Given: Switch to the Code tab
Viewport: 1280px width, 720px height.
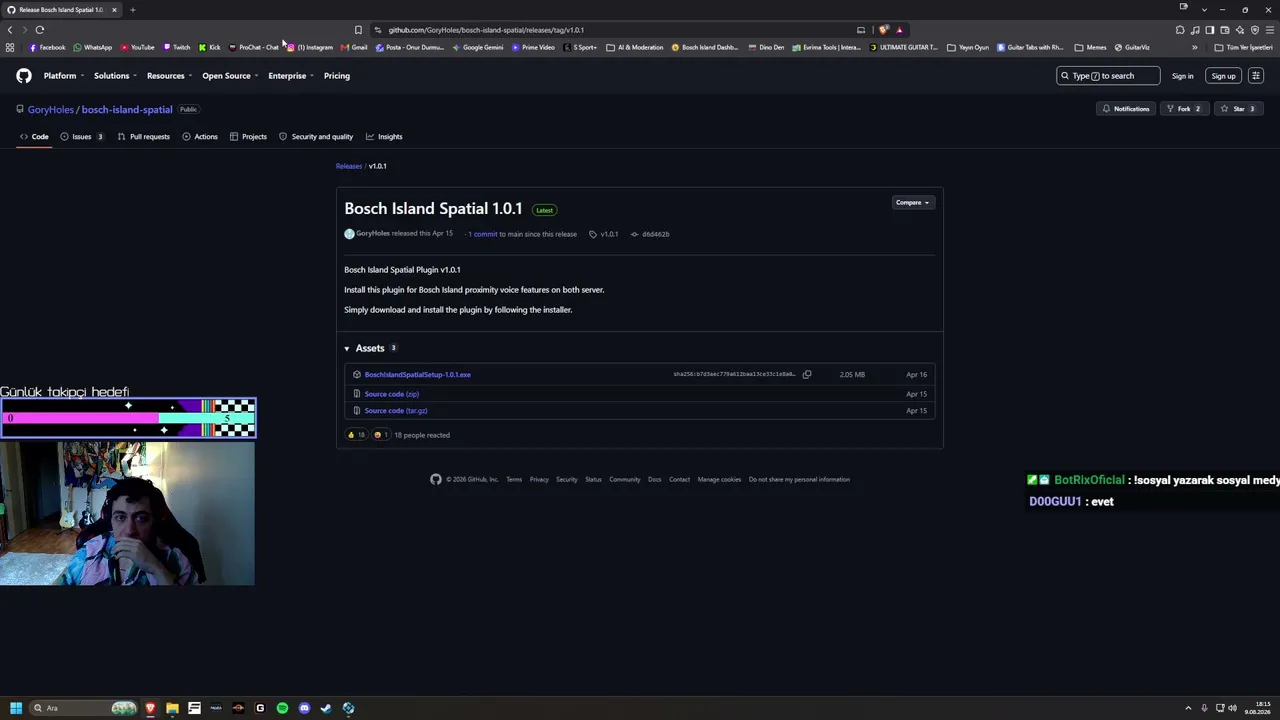Looking at the screenshot, I should 34,137.
